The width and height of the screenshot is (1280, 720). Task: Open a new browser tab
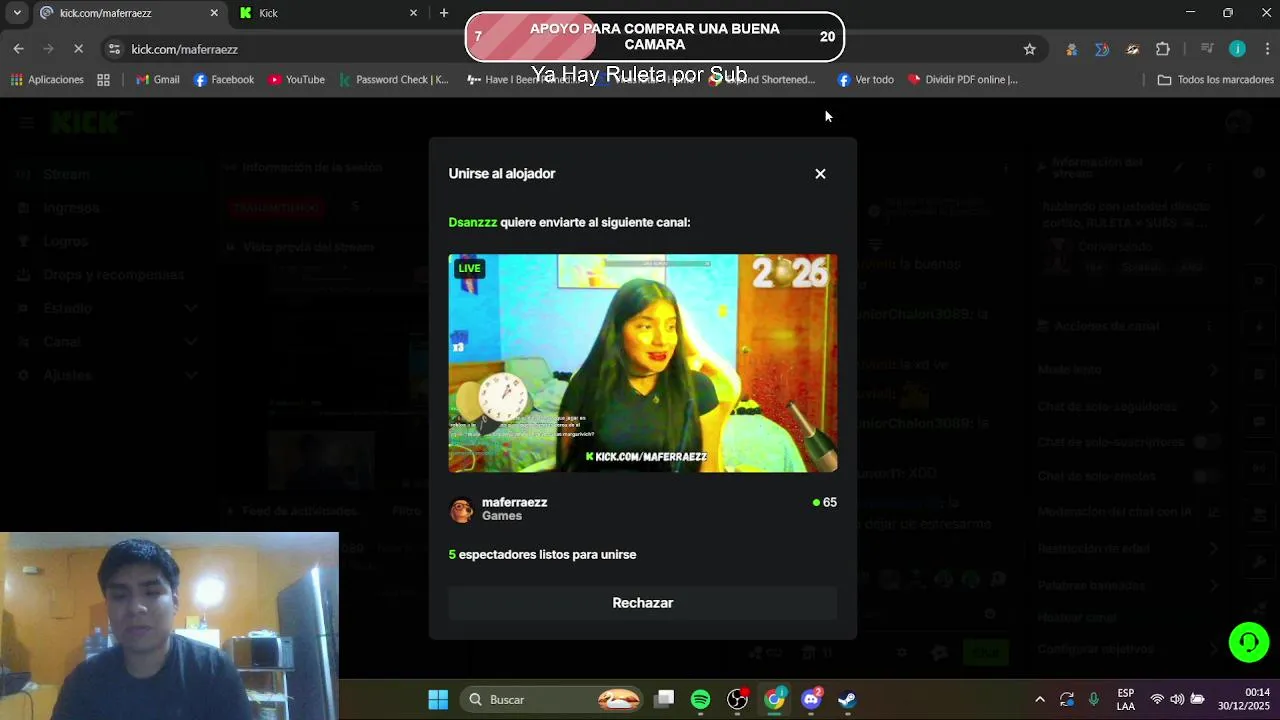point(444,13)
